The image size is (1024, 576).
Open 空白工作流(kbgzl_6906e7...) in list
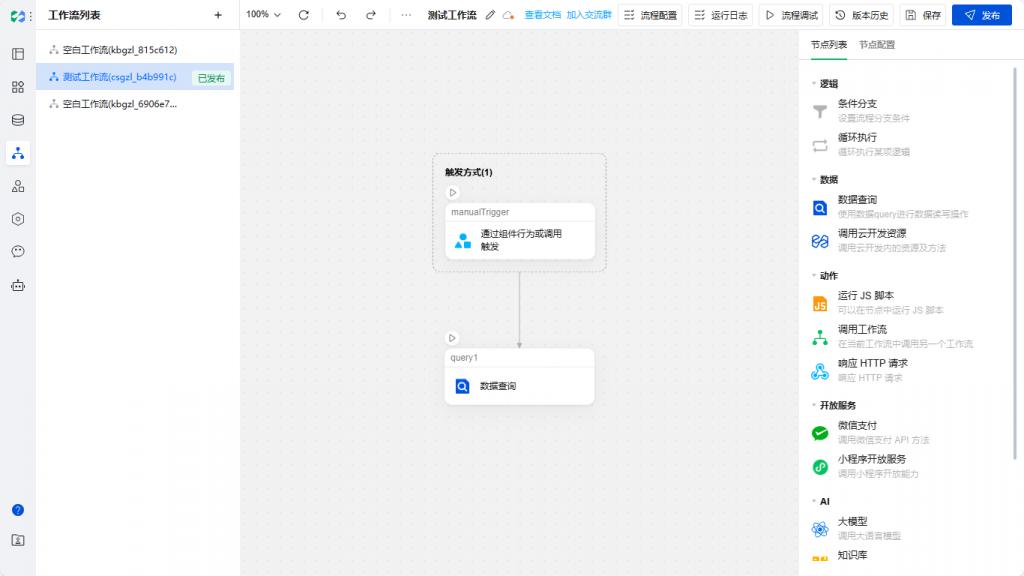pyautogui.click(x=135, y=104)
